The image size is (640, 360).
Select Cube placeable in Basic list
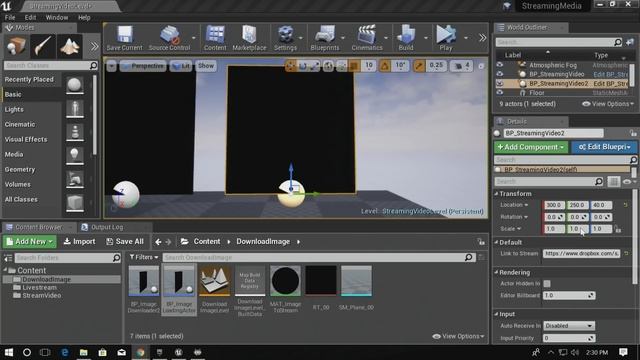click(x=75, y=203)
